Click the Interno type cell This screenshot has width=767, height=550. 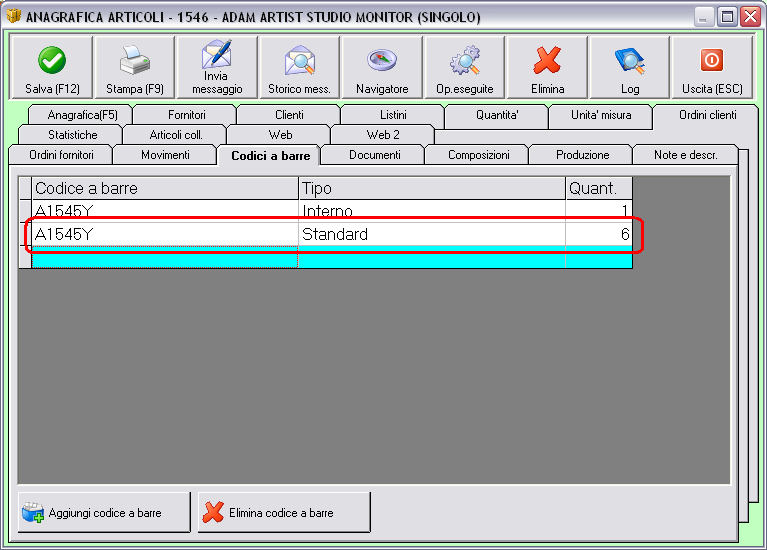tap(432, 211)
